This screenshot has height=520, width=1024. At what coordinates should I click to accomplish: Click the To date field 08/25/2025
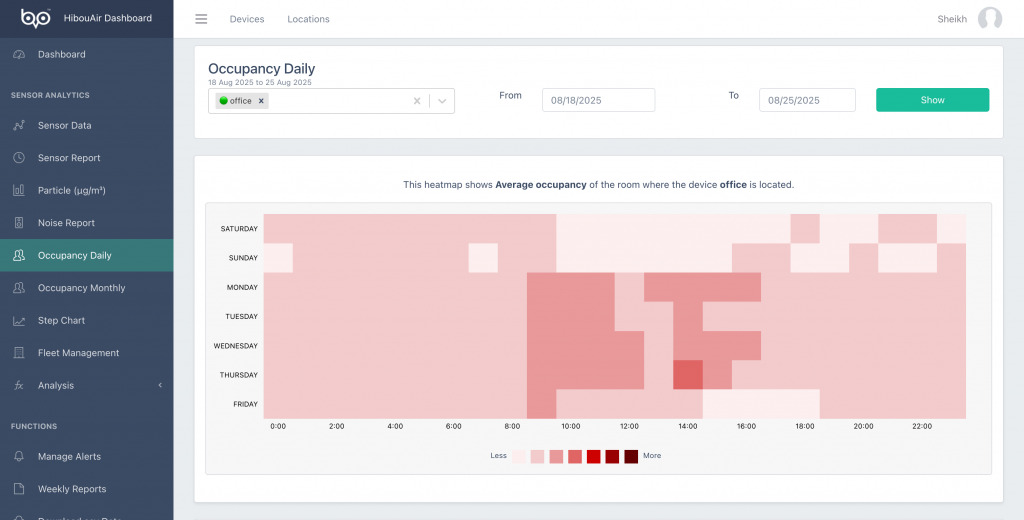(x=807, y=100)
